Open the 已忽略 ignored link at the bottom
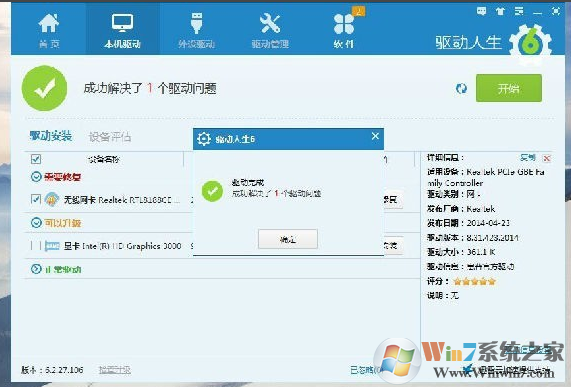The image size is (571, 387). click(x=365, y=370)
